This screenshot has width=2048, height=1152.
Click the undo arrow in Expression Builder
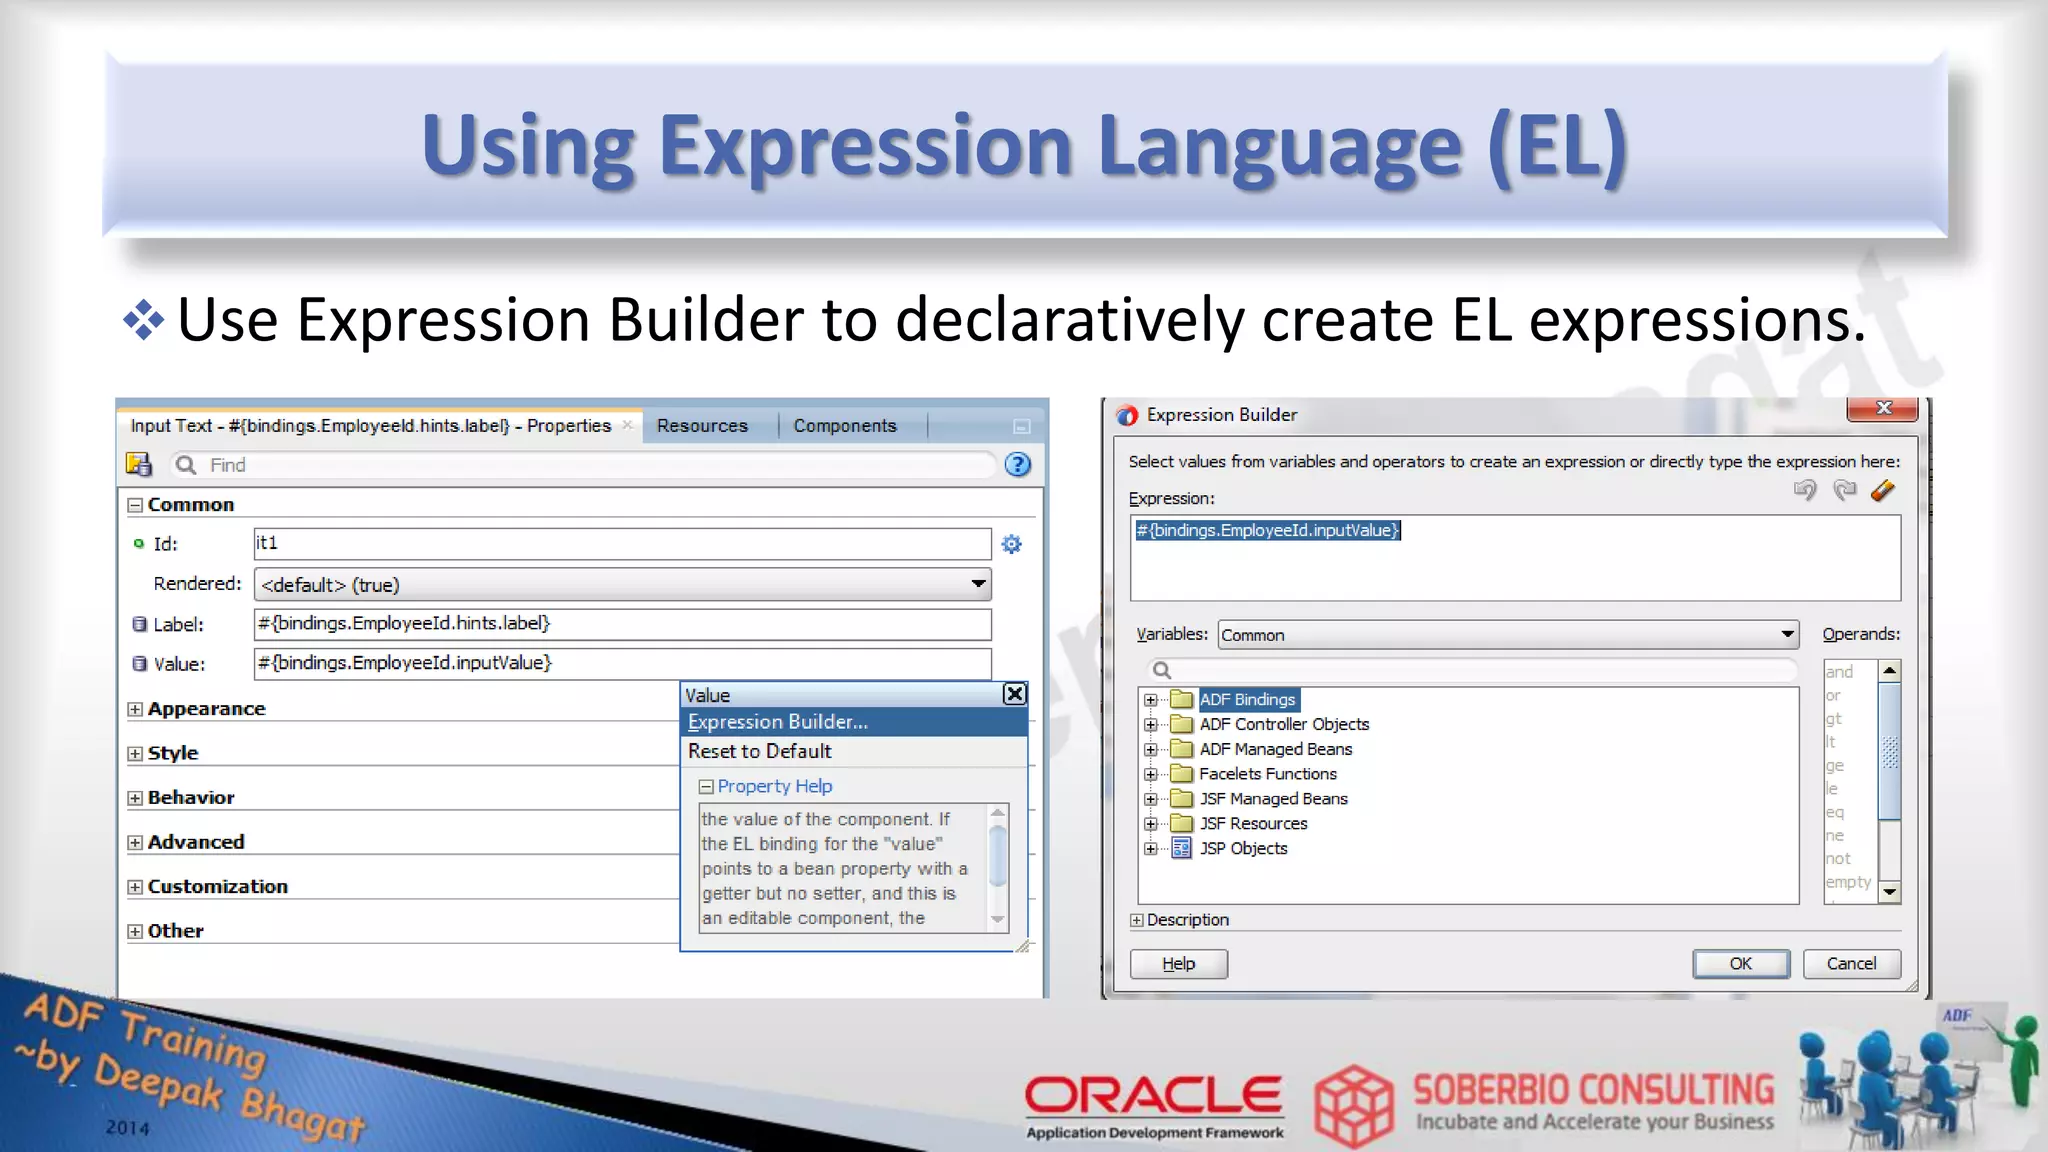[x=1804, y=490]
